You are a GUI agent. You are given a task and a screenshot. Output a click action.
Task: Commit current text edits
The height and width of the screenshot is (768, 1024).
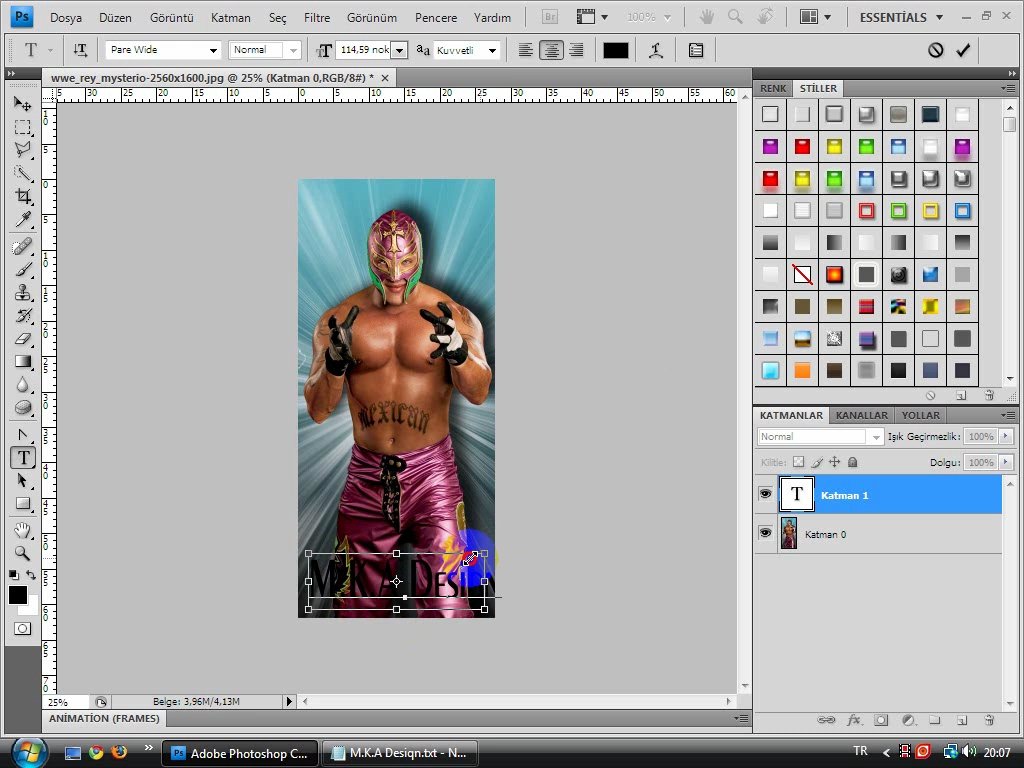pos(963,50)
